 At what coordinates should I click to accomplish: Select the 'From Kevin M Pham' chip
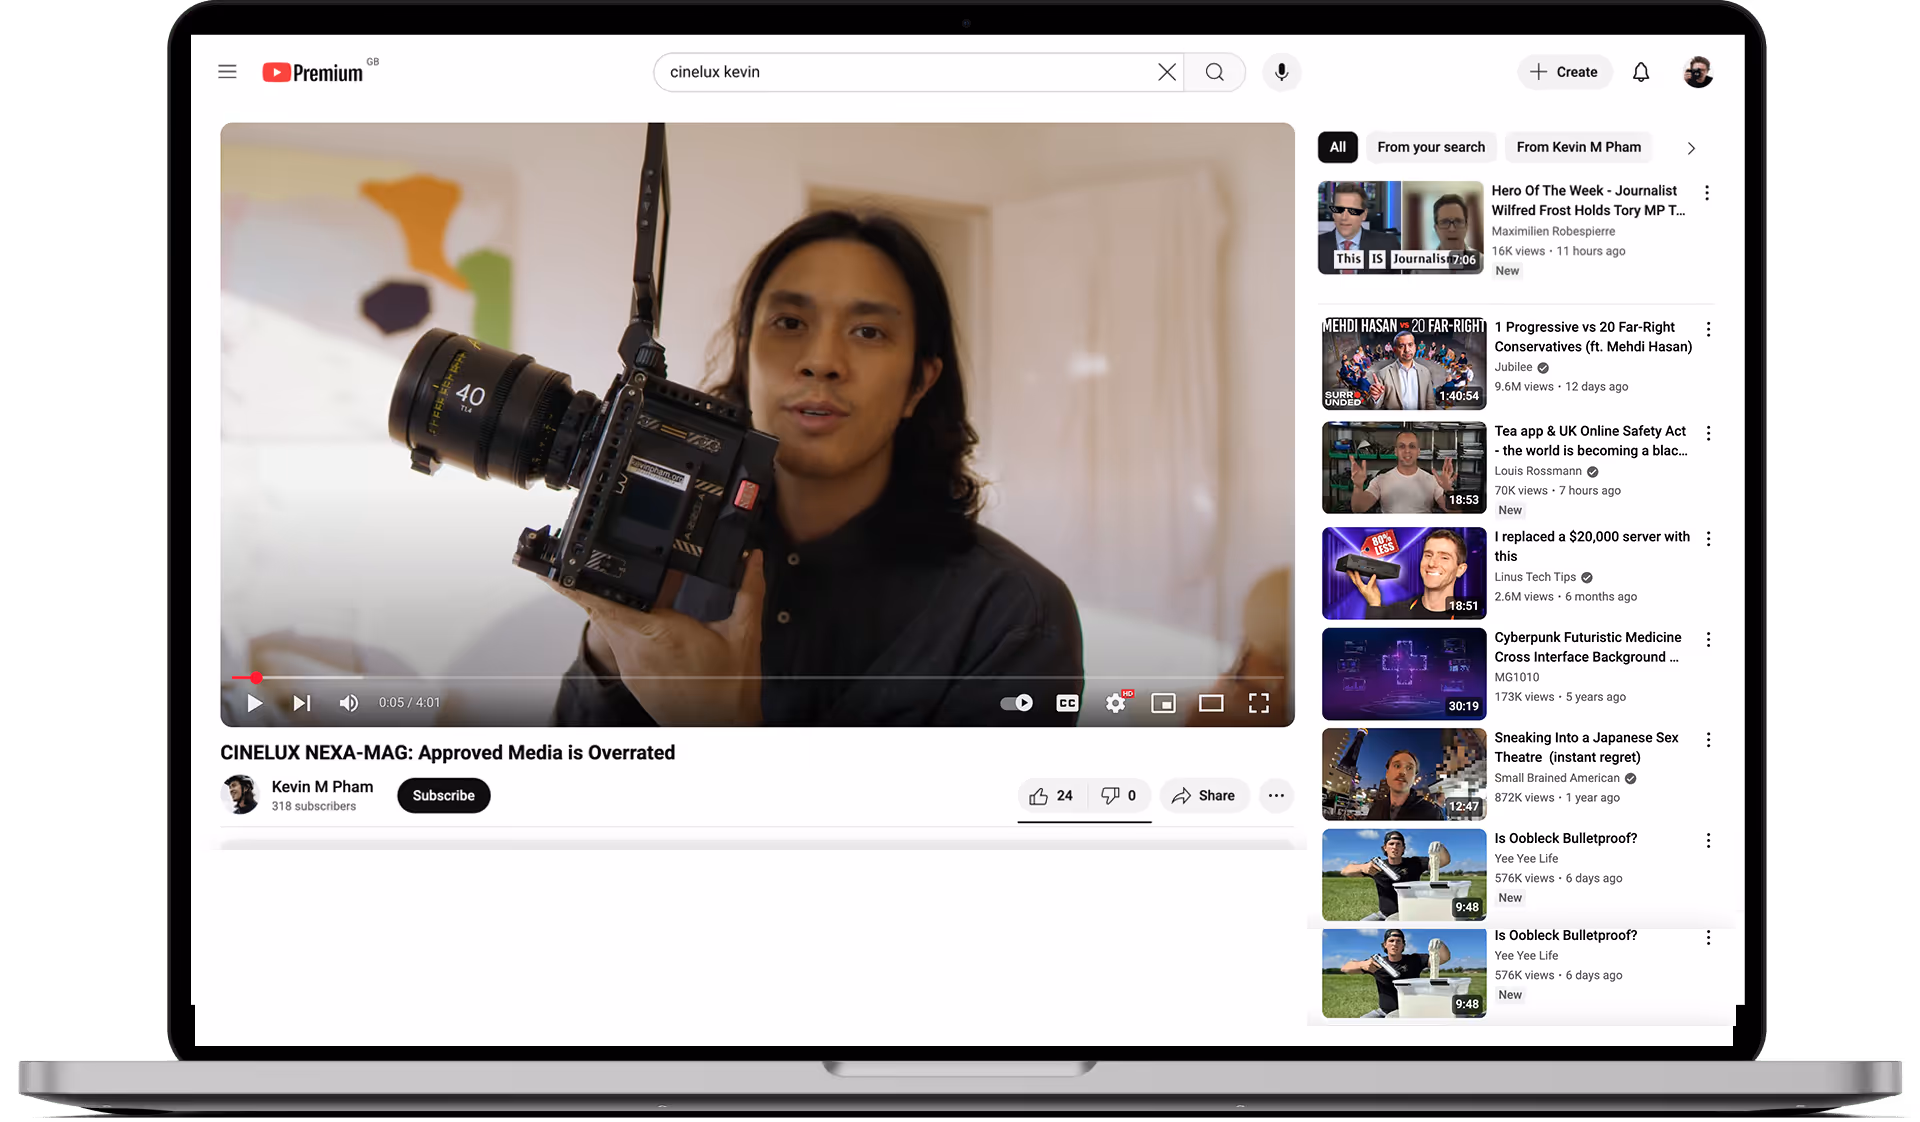[1578, 147]
